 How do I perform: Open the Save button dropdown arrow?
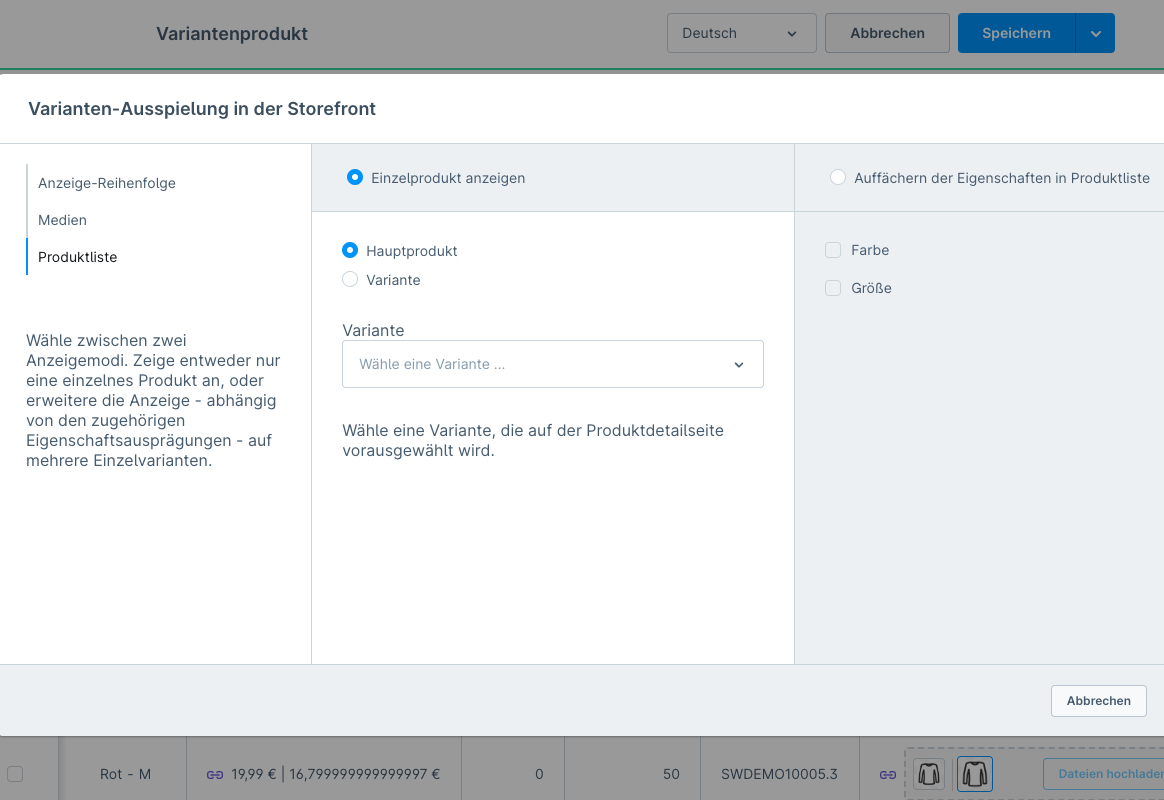coord(1095,33)
